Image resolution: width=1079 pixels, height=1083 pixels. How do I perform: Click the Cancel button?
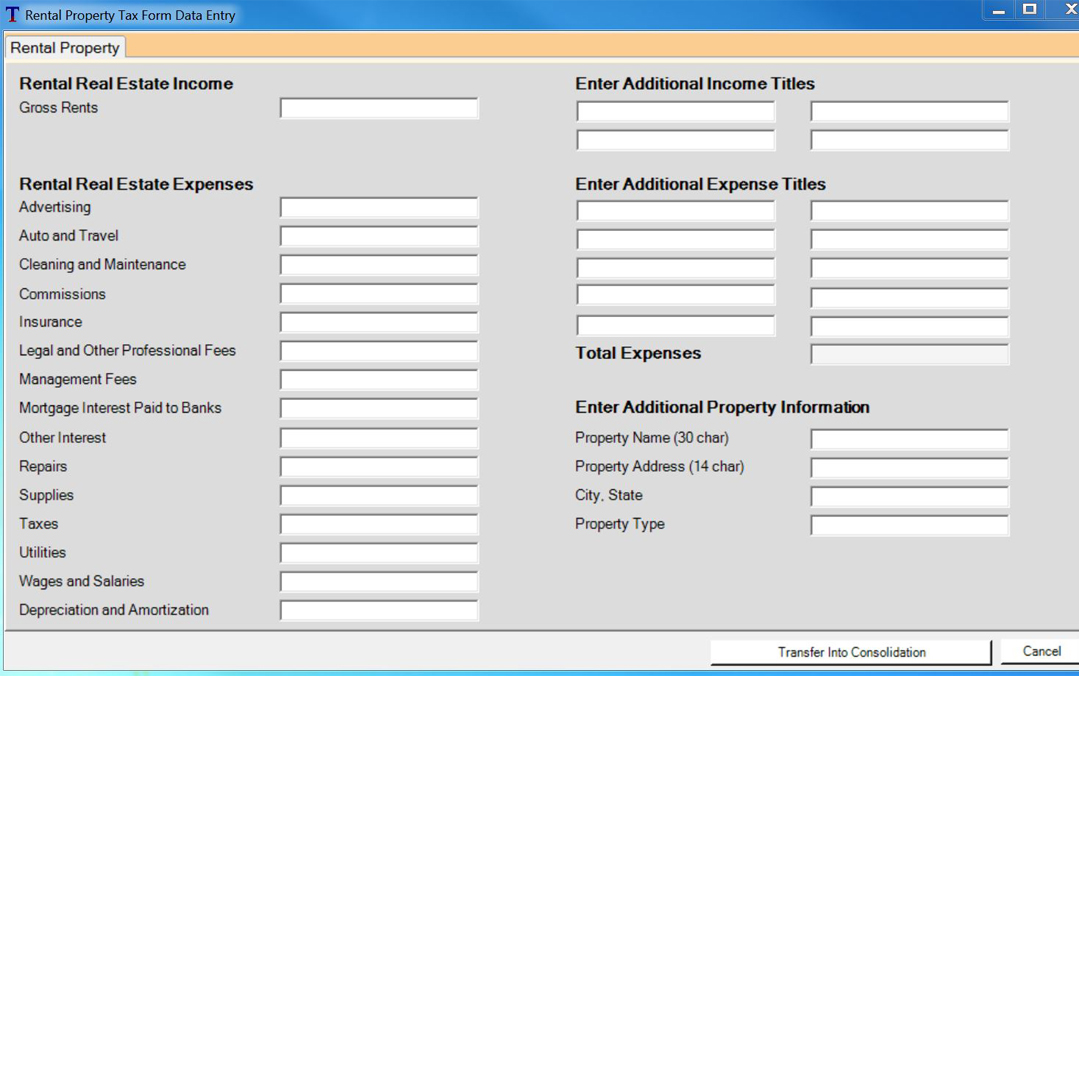tap(1041, 651)
